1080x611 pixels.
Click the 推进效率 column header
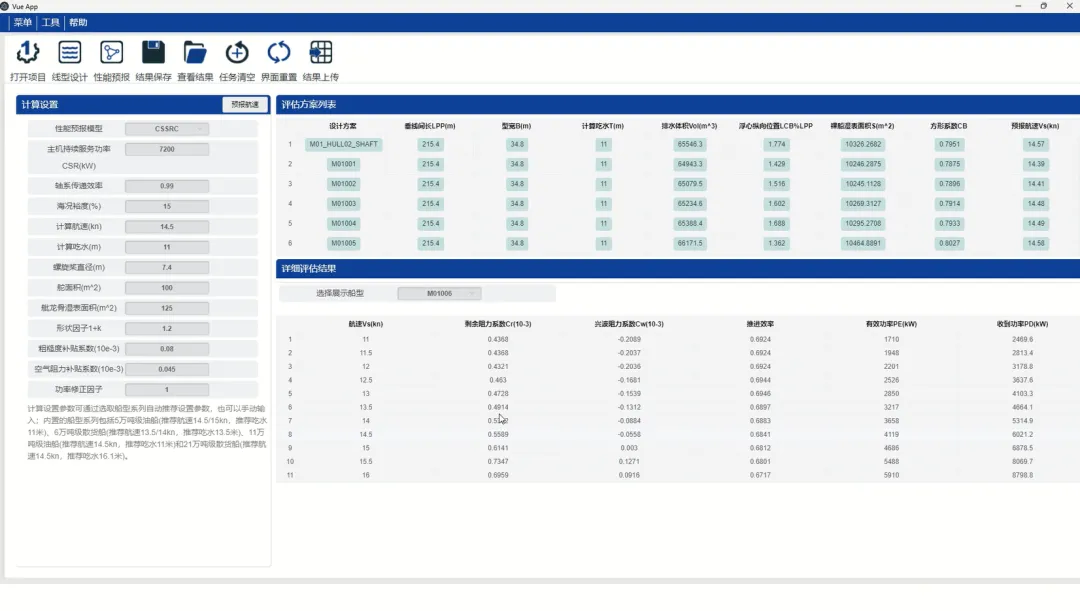(760, 324)
